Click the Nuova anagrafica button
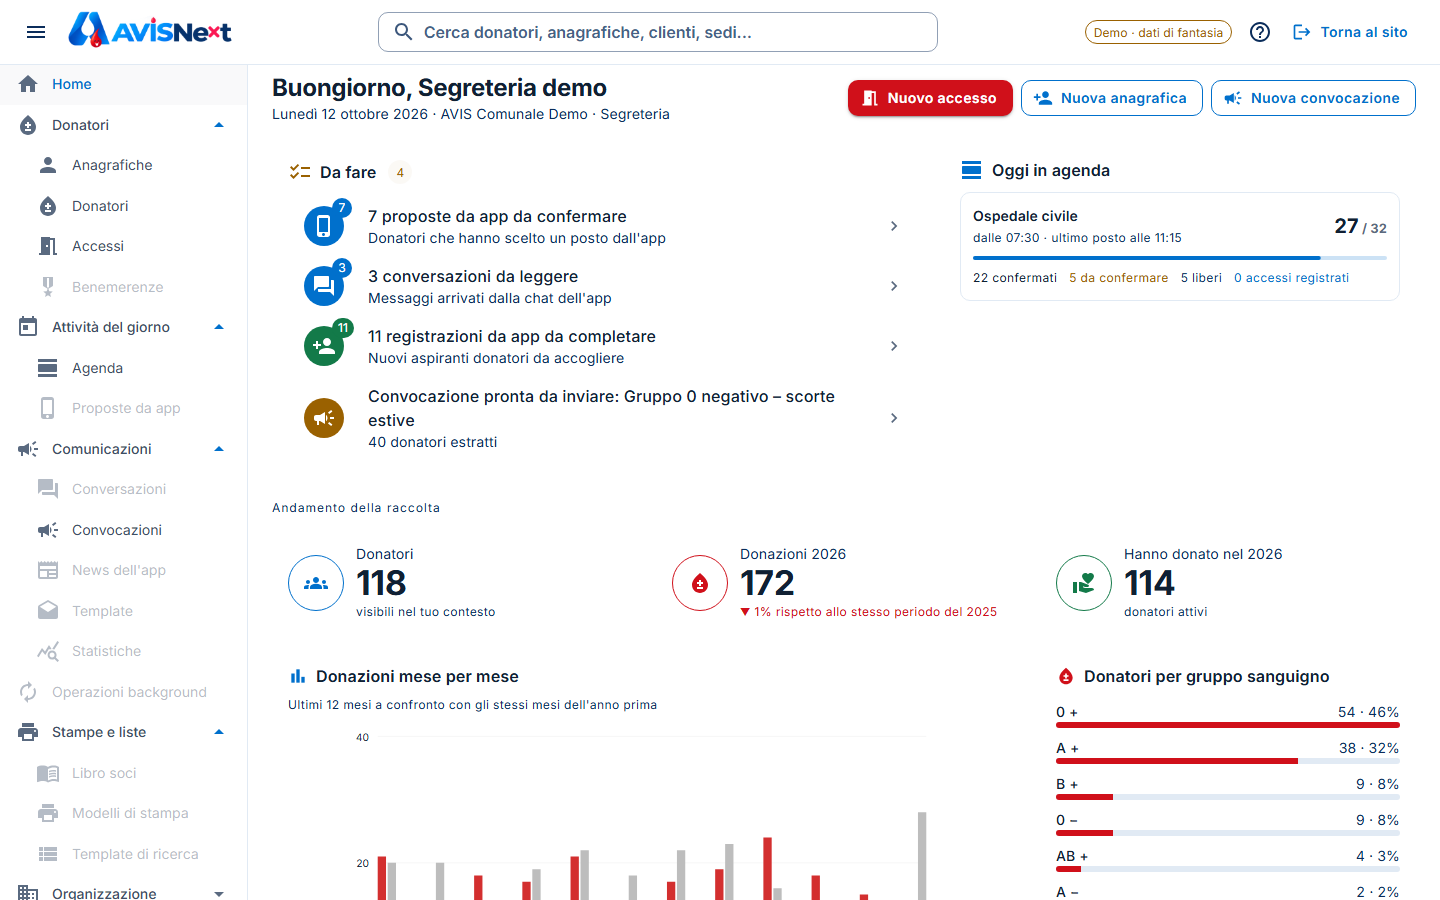Image resolution: width=1440 pixels, height=900 pixels. pos(1112,98)
